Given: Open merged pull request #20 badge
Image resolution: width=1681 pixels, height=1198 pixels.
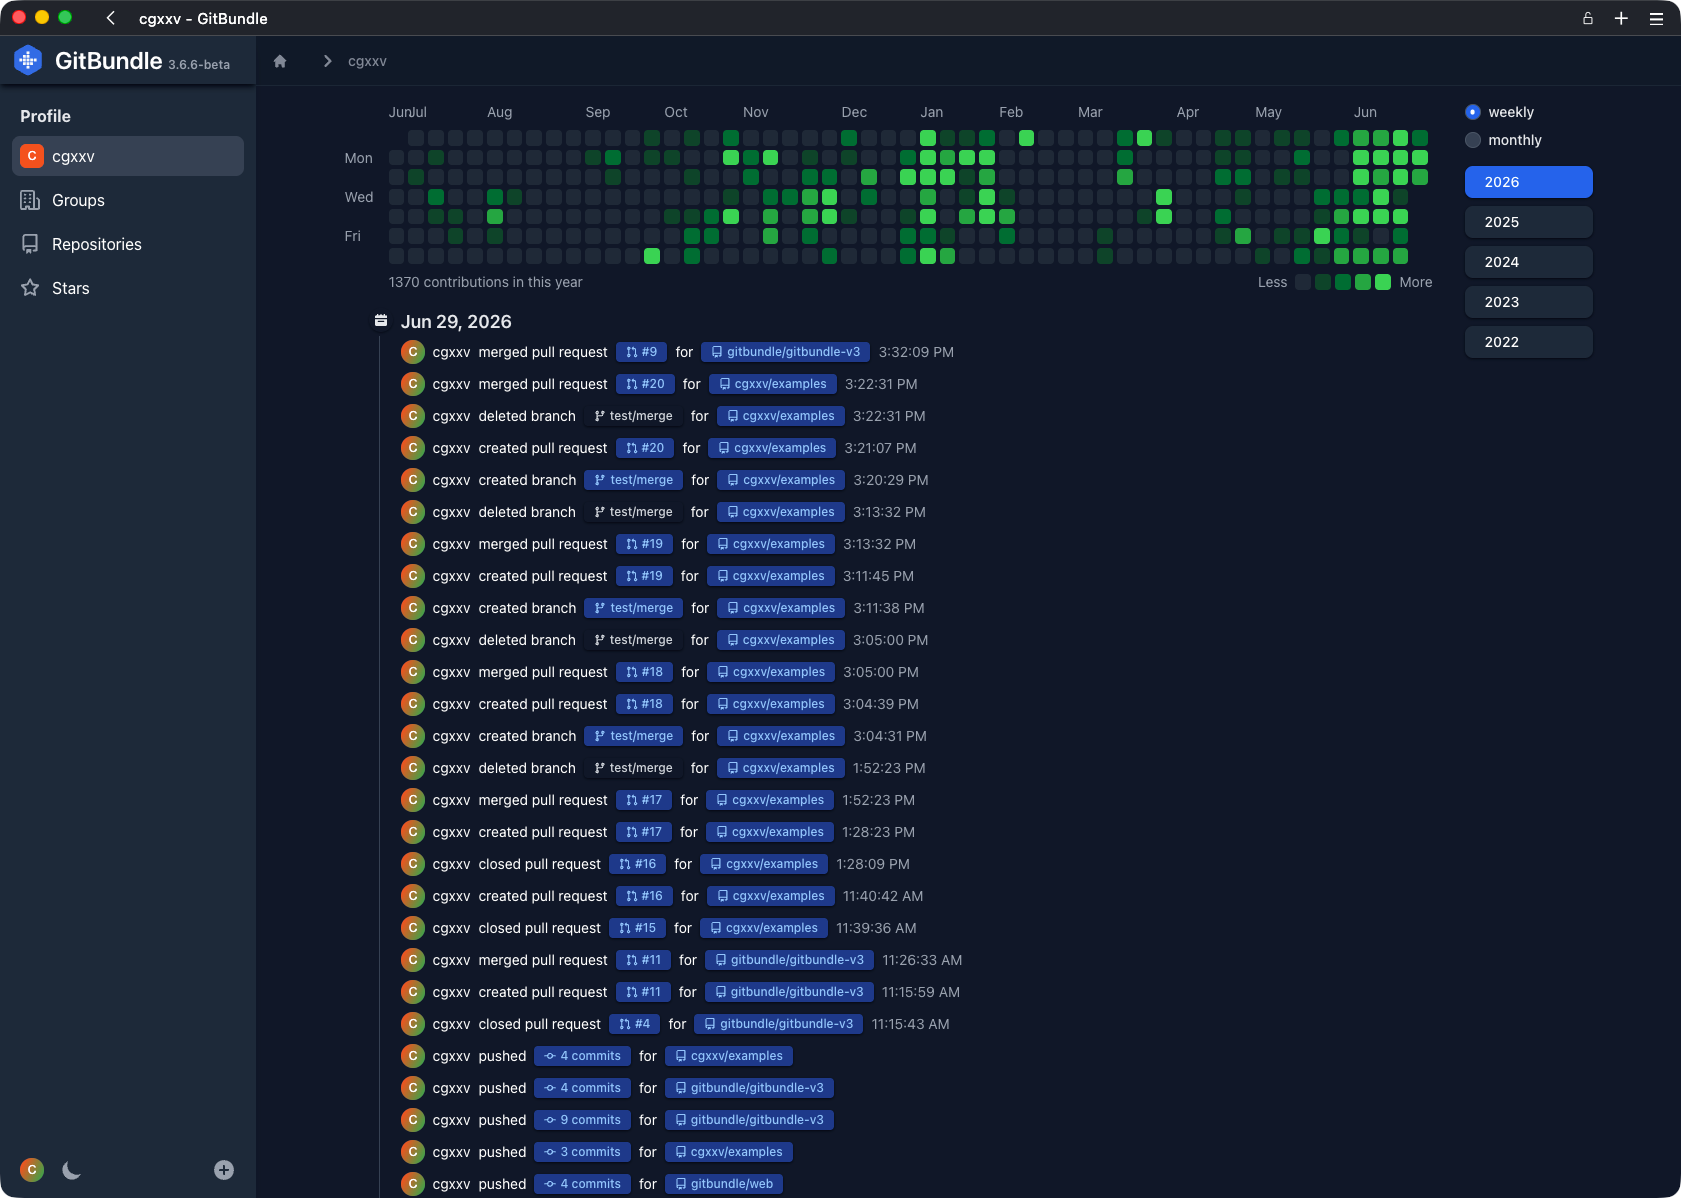Looking at the screenshot, I should 645,384.
